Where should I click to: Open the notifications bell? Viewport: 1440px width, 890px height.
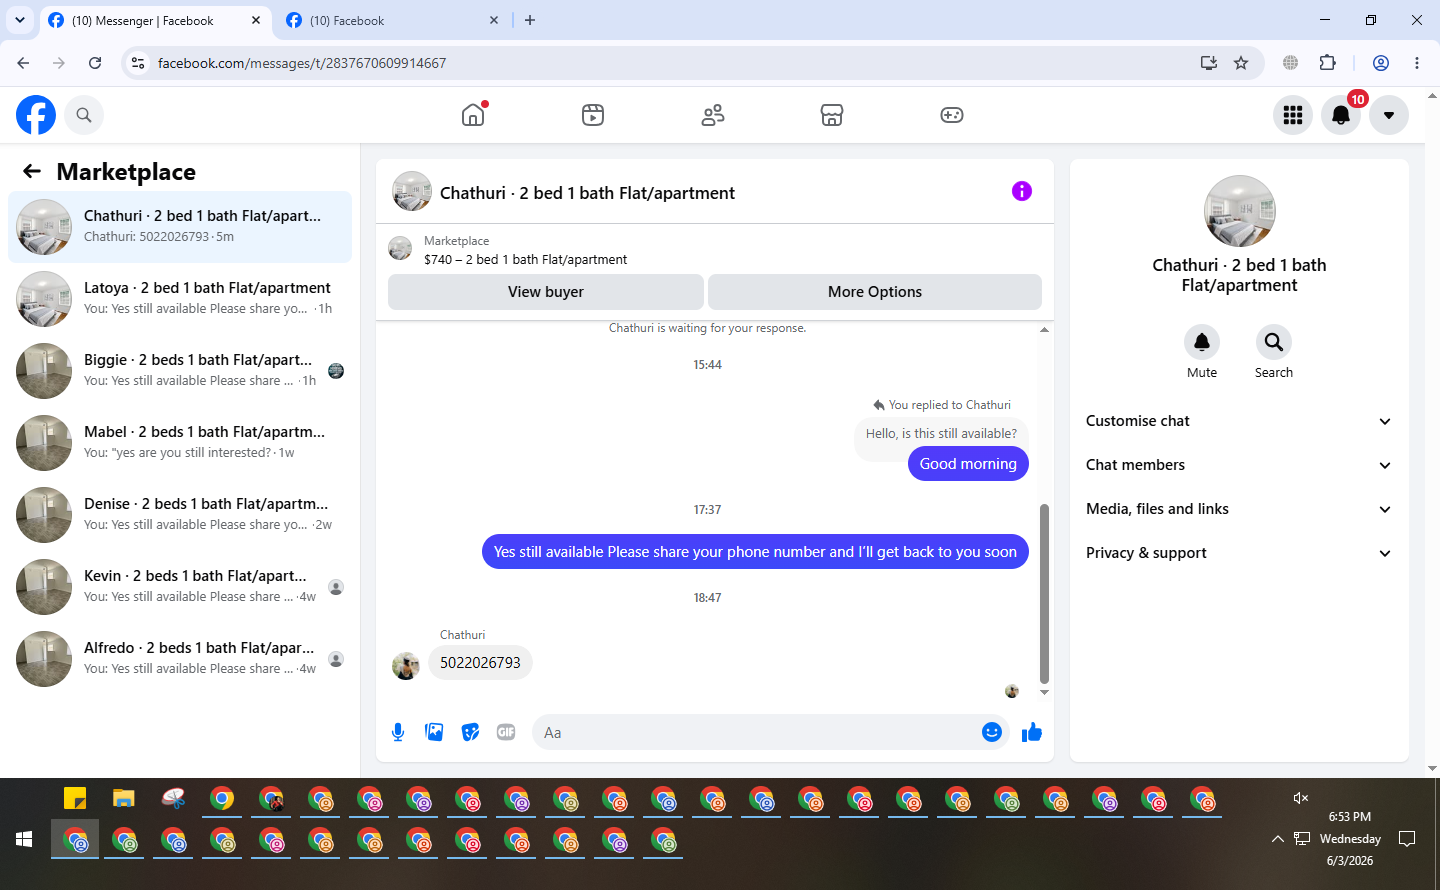[1341, 115]
